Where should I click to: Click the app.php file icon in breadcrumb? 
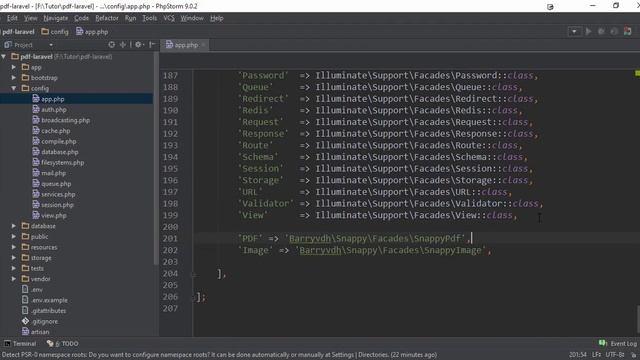tap(80, 31)
